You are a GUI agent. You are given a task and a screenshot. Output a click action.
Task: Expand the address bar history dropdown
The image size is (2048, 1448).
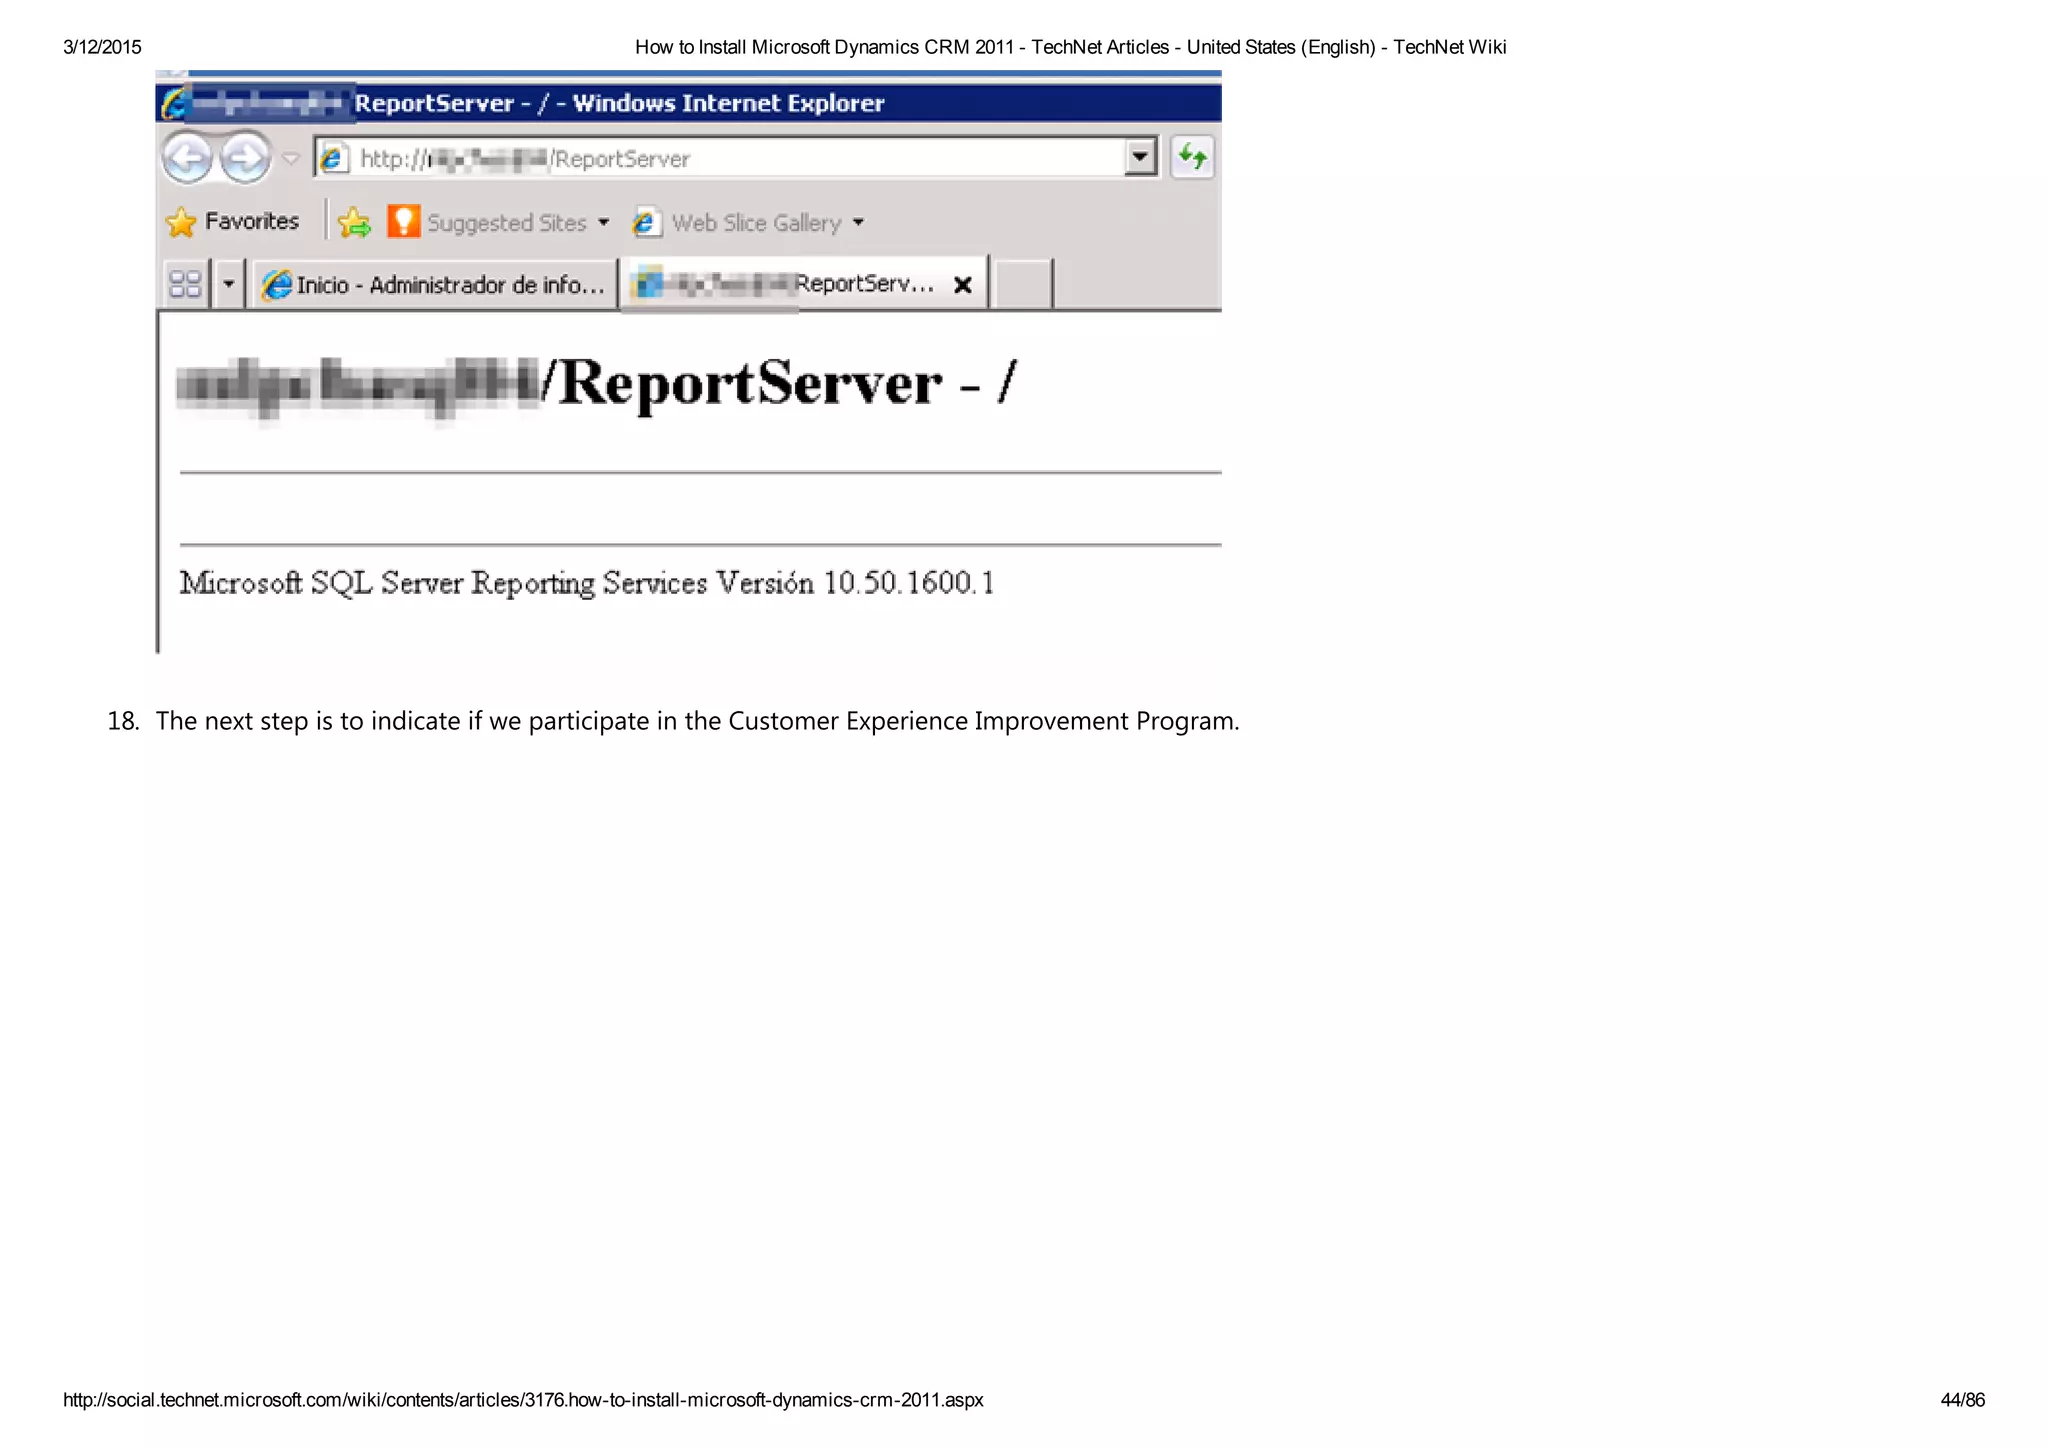1140,157
